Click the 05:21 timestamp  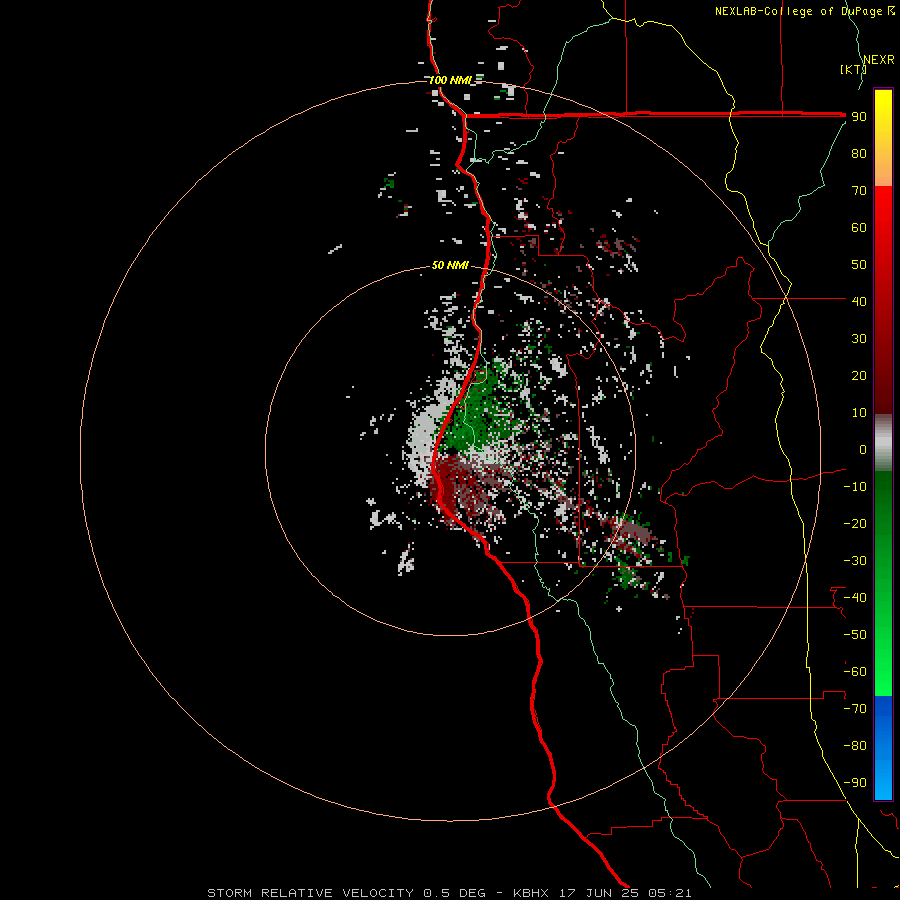coord(670,893)
